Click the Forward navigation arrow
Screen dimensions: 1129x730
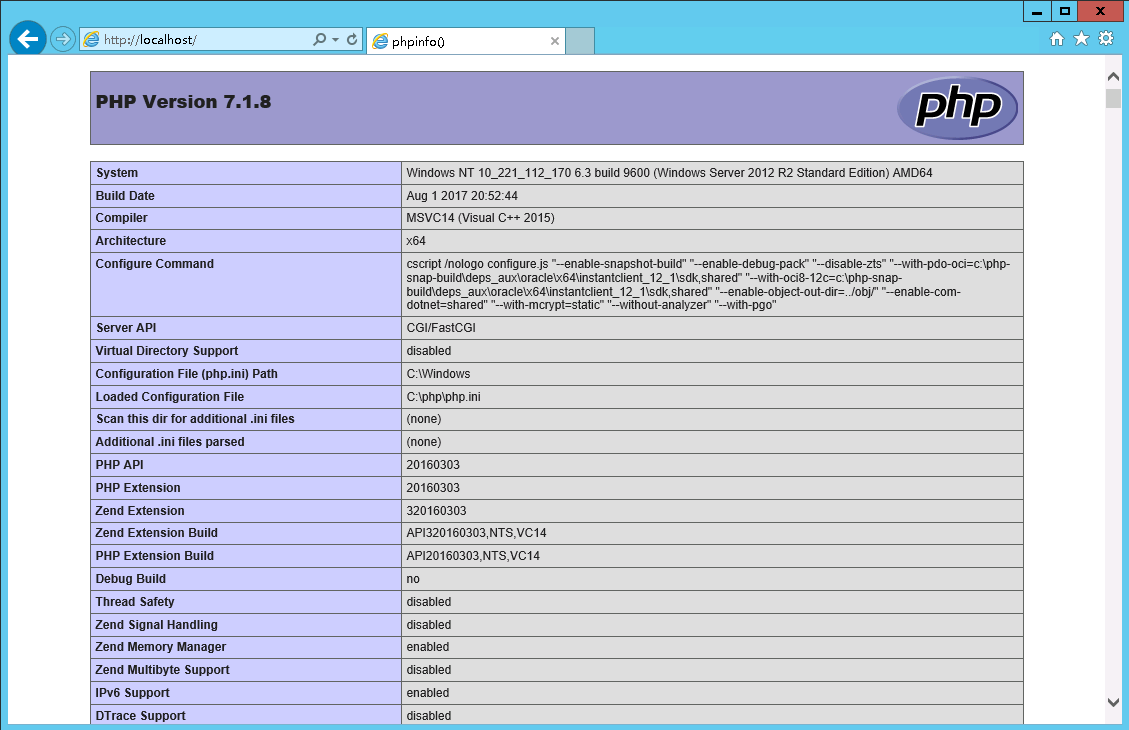tap(63, 39)
